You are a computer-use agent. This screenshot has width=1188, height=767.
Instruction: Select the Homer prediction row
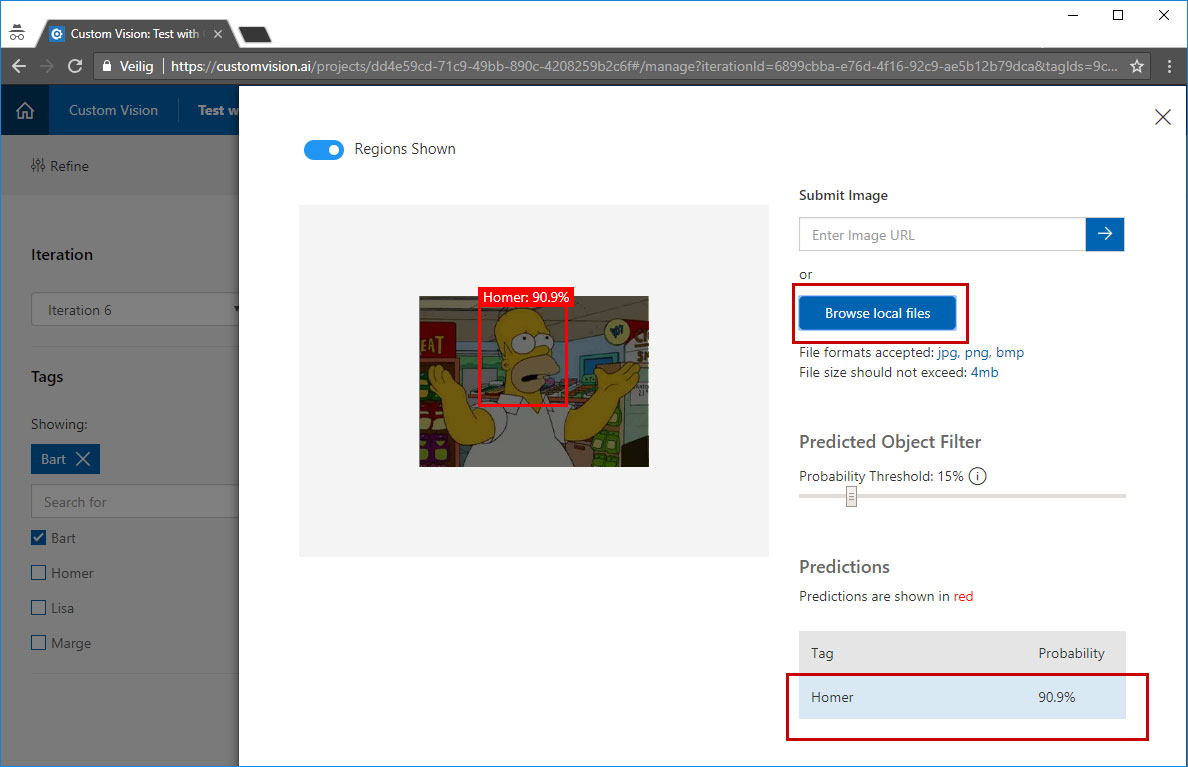[x=962, y=697]
